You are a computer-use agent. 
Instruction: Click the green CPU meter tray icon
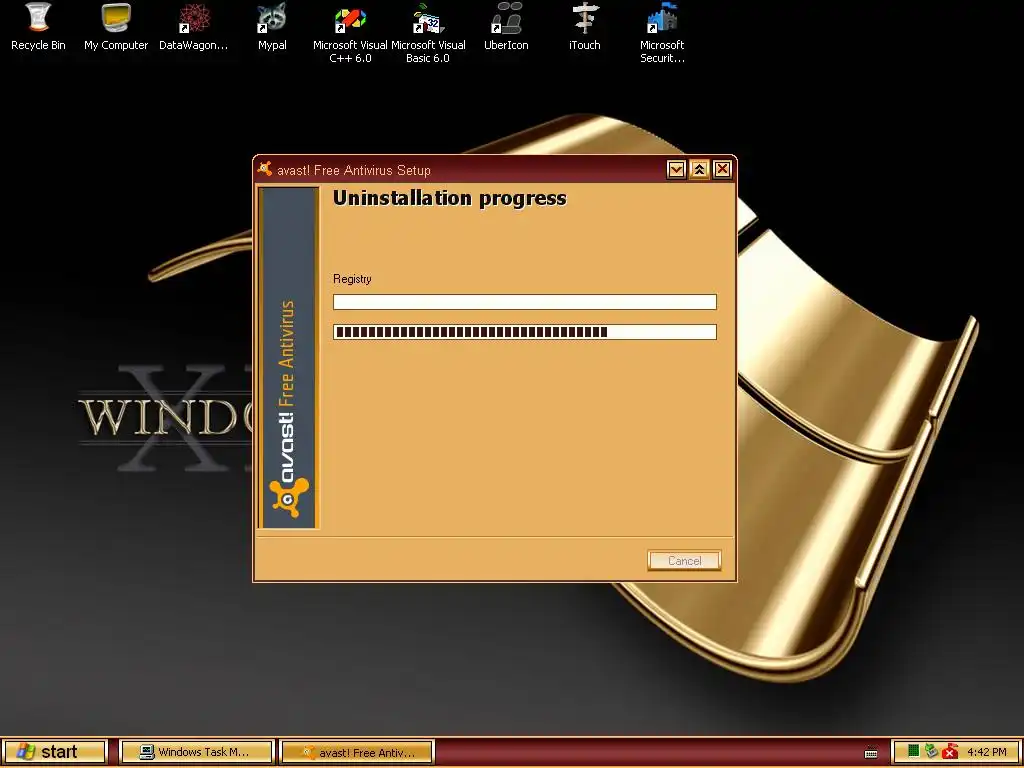pos(914,751)
